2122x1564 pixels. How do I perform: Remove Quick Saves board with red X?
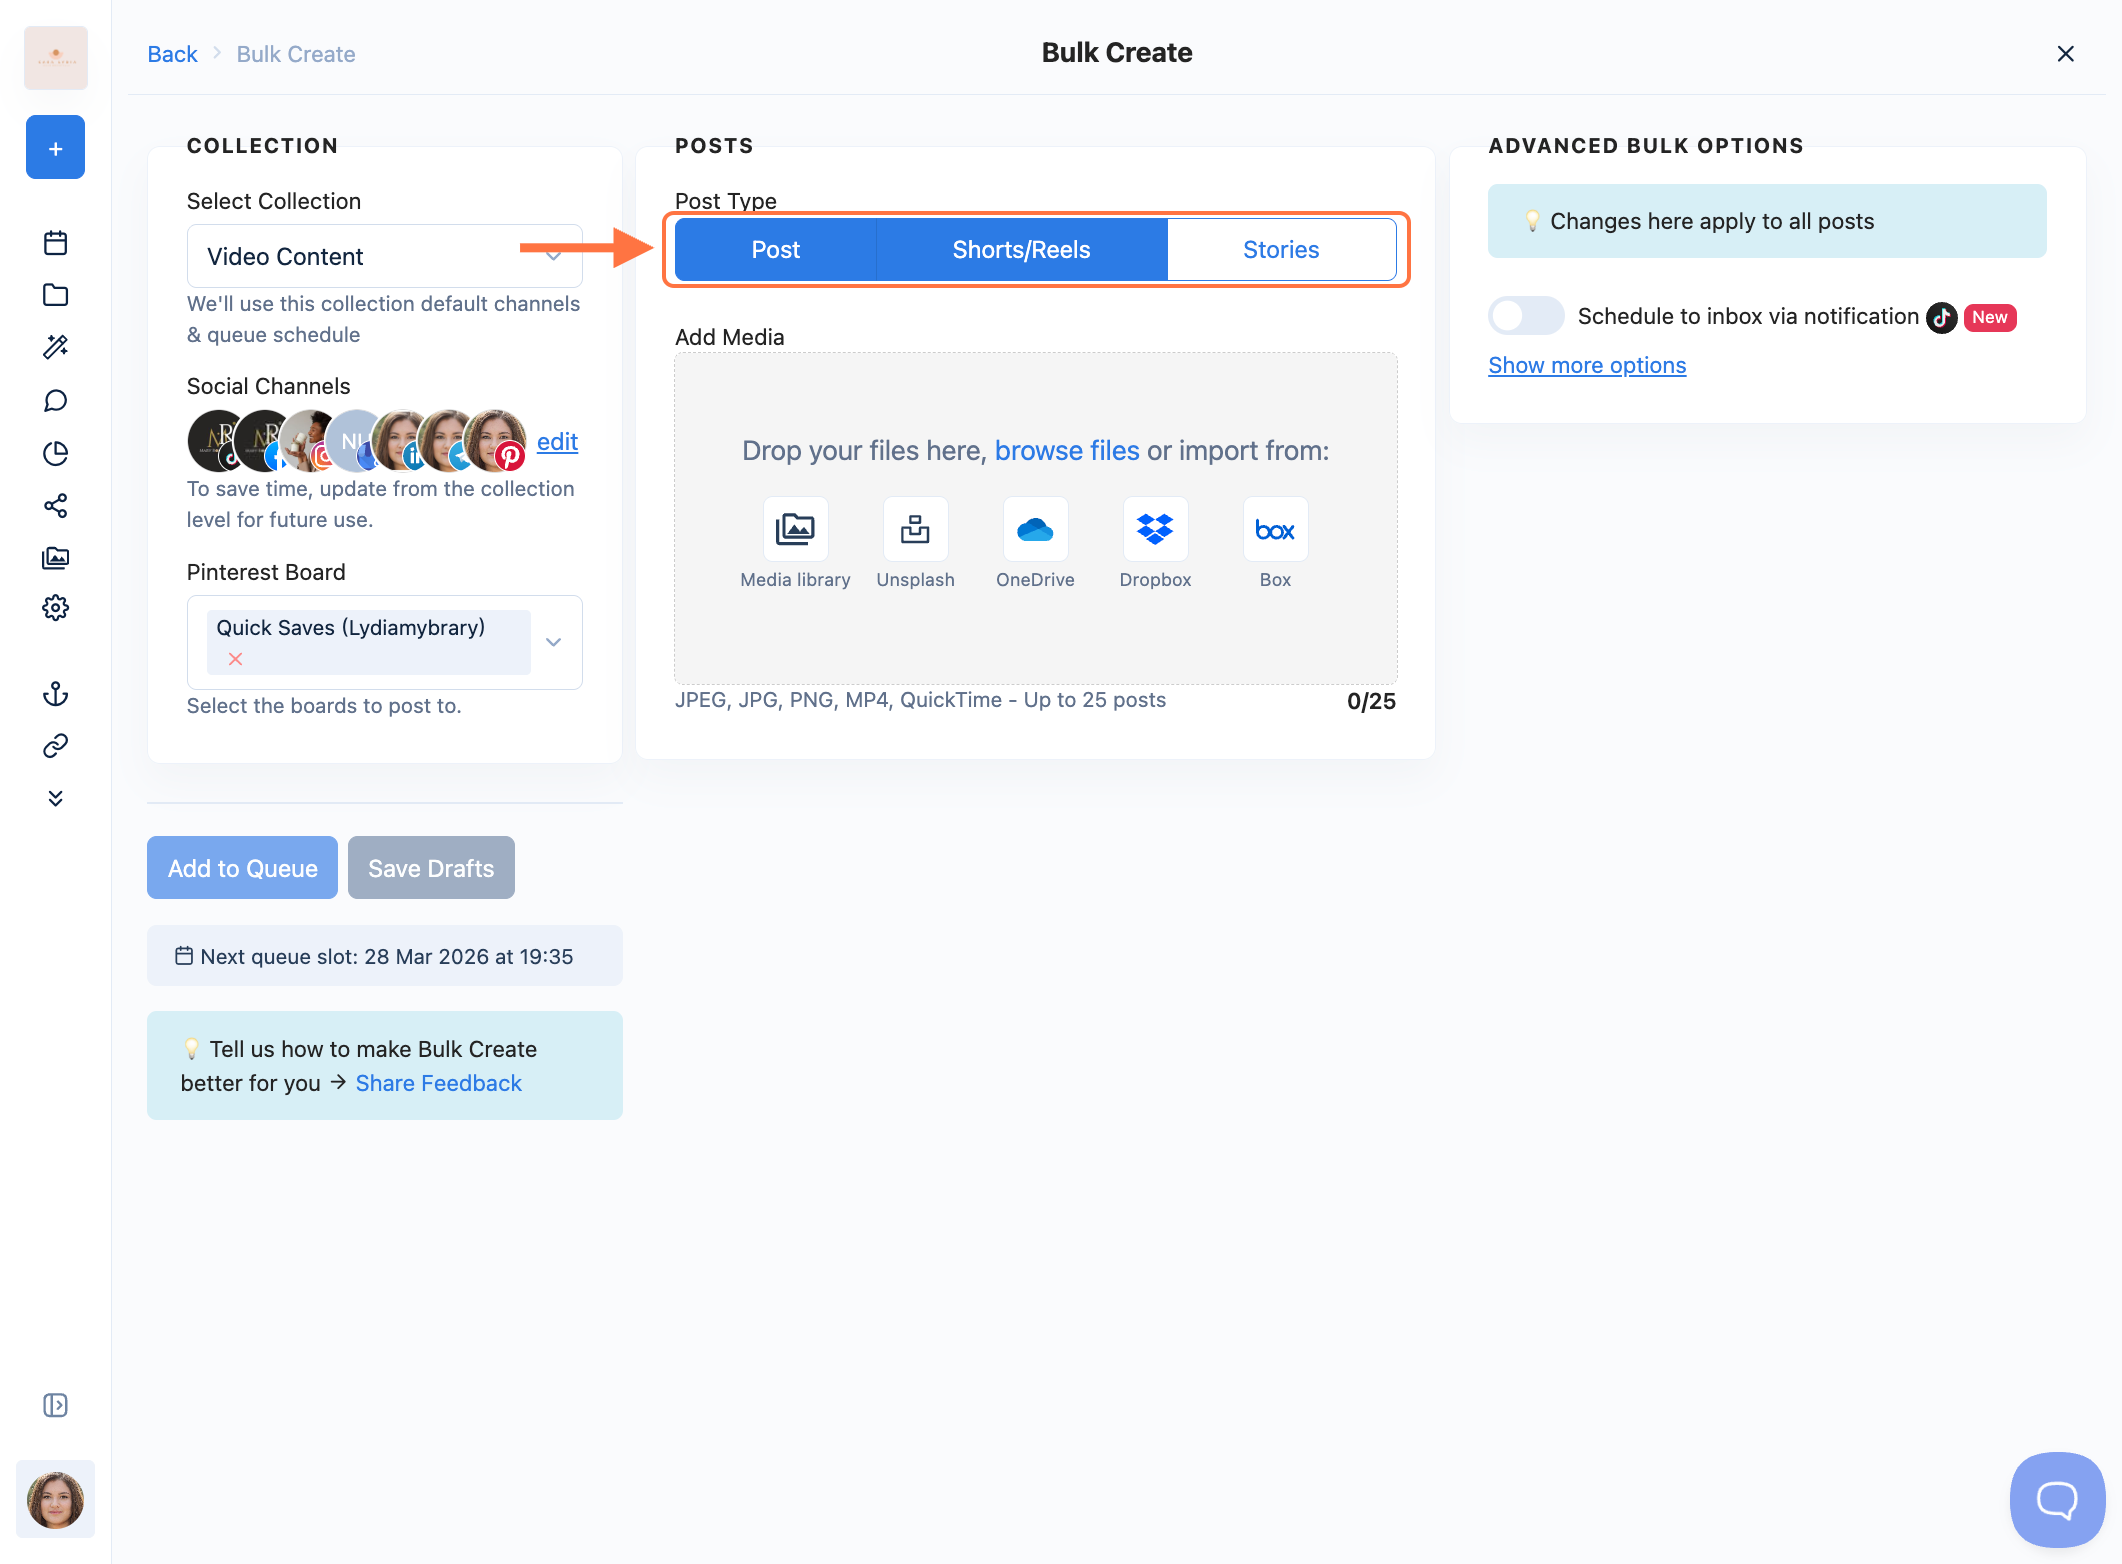(235, 659)
